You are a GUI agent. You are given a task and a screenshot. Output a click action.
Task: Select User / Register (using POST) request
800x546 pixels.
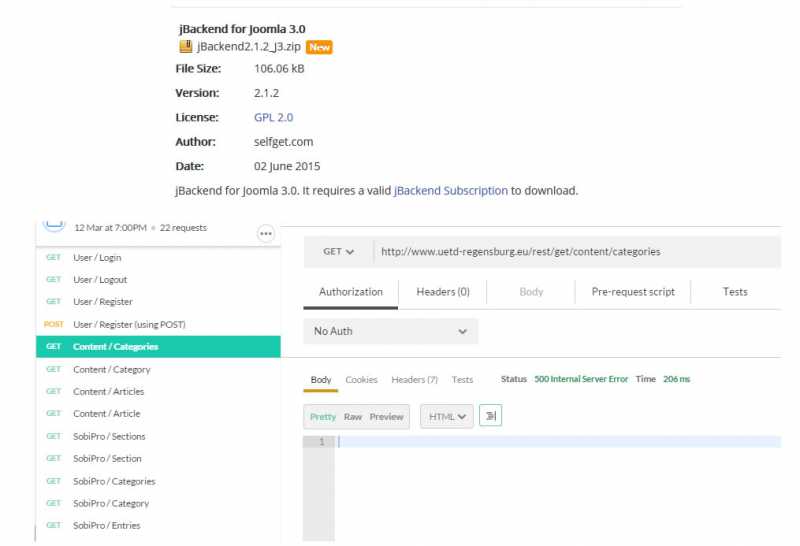(158, 325)
